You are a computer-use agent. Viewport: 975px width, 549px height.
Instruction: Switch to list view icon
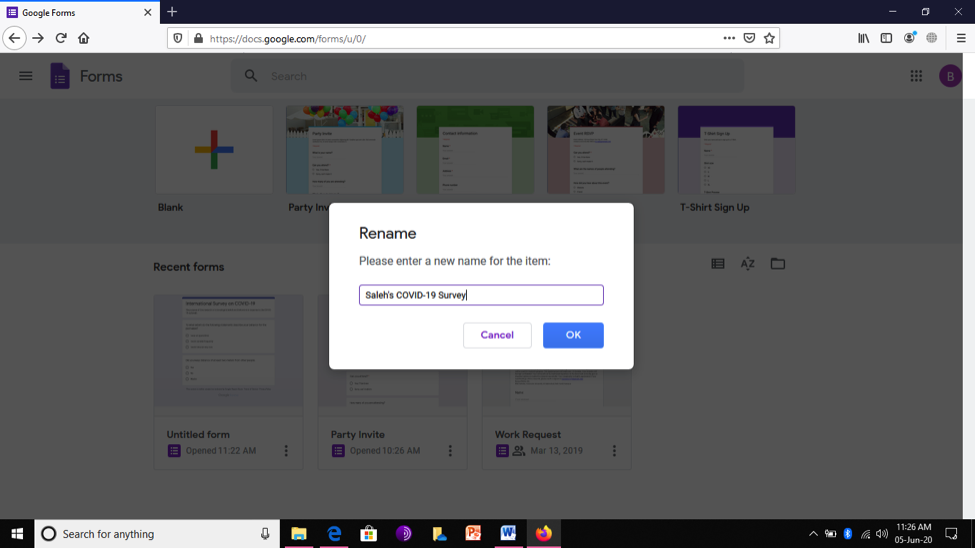[x=718, y=264]
